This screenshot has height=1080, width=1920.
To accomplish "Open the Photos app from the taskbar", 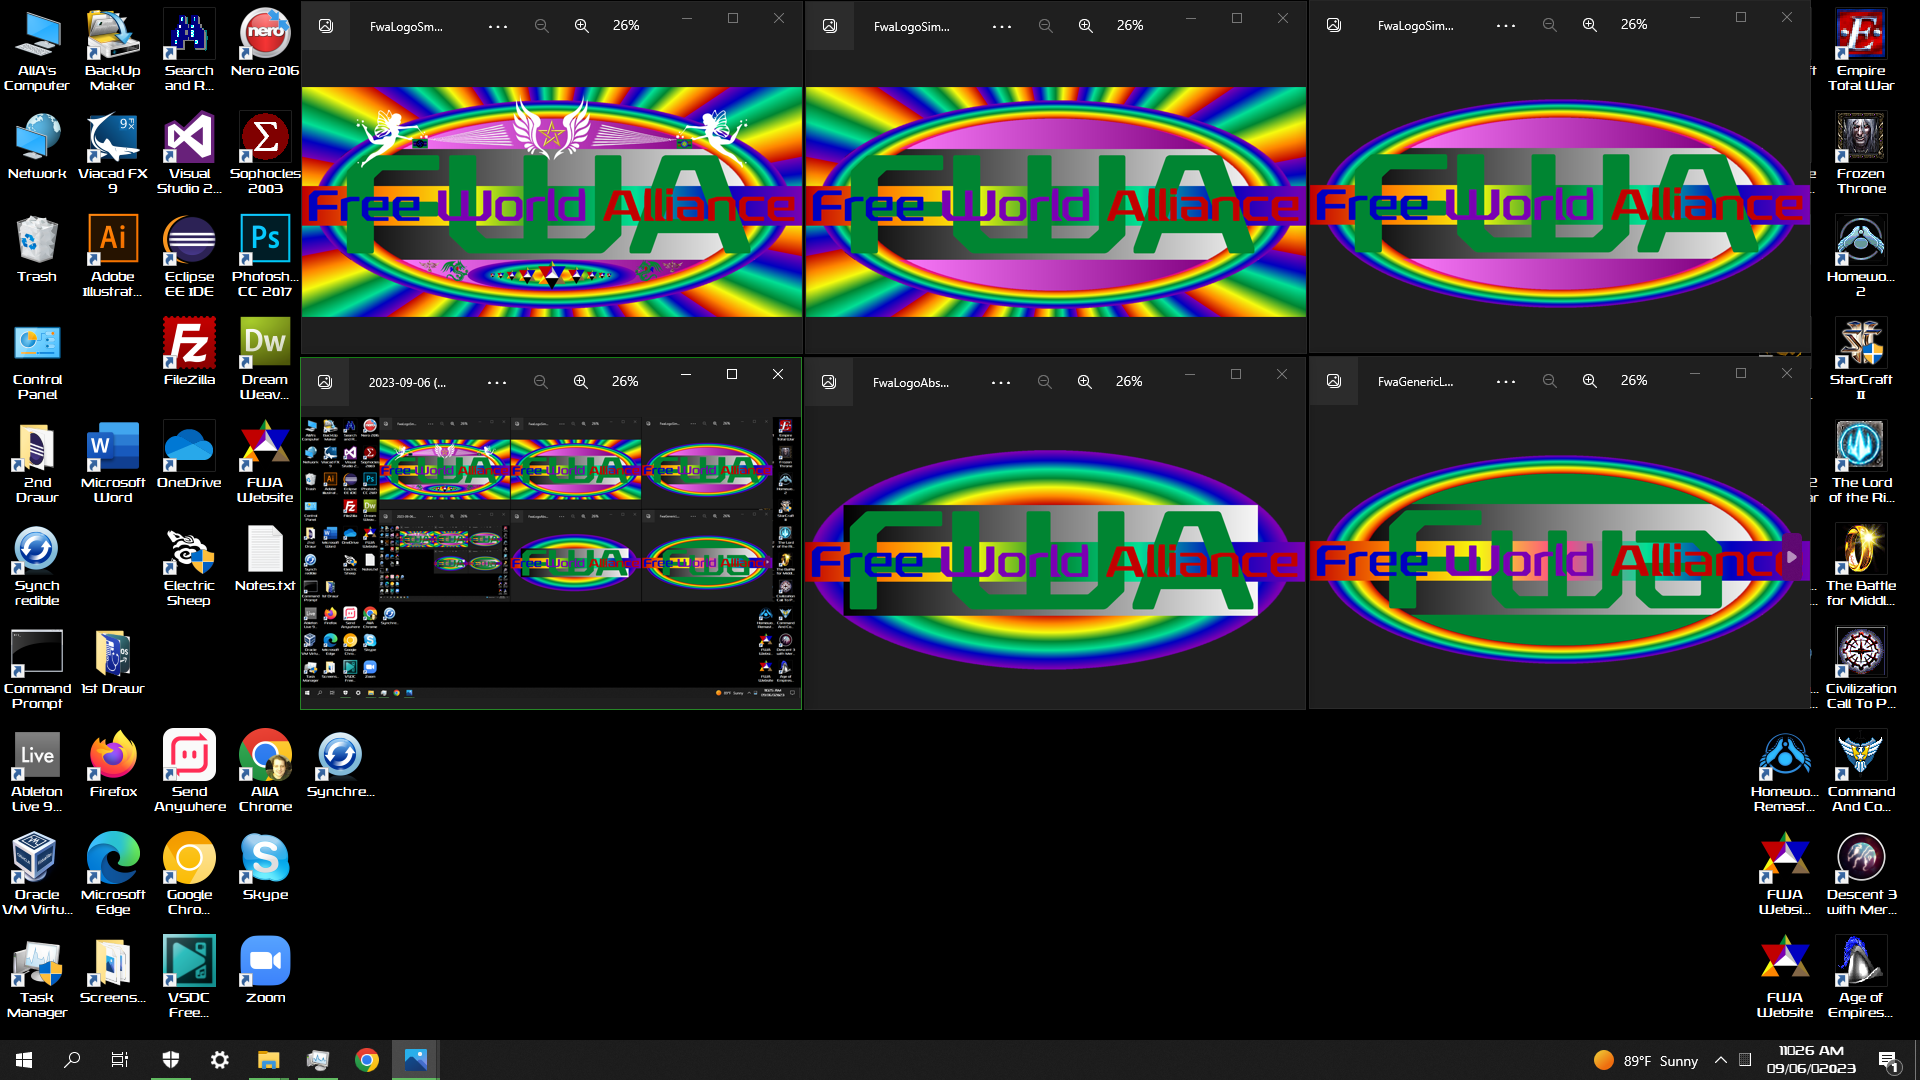I will tap(415, 1060).
